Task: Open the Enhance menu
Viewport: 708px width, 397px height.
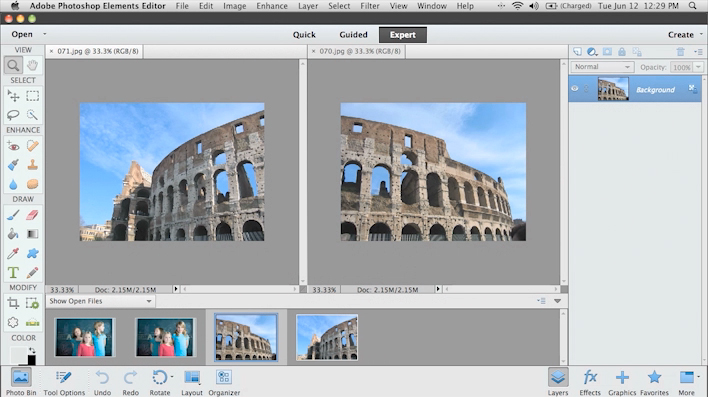Action: click(272, 6)
